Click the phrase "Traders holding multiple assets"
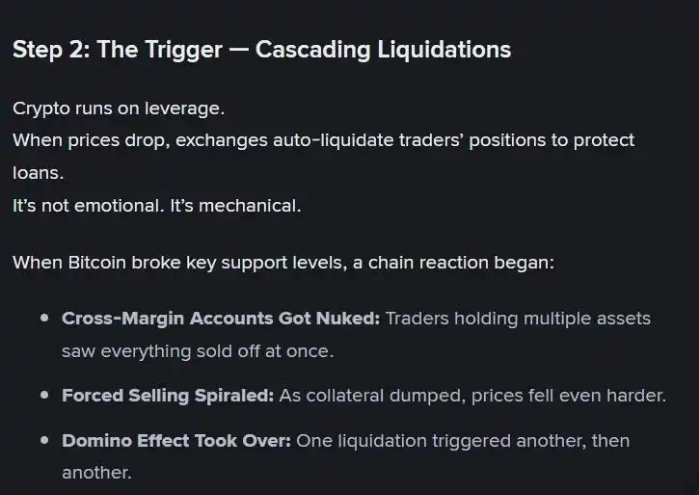699x495 pixels. click(x=517, y=319)
